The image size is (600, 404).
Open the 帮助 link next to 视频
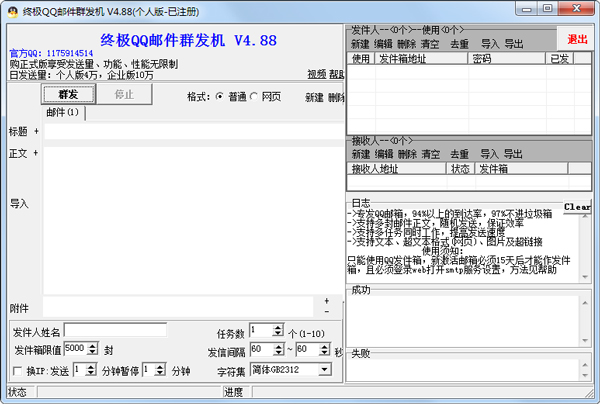(337, 74)
